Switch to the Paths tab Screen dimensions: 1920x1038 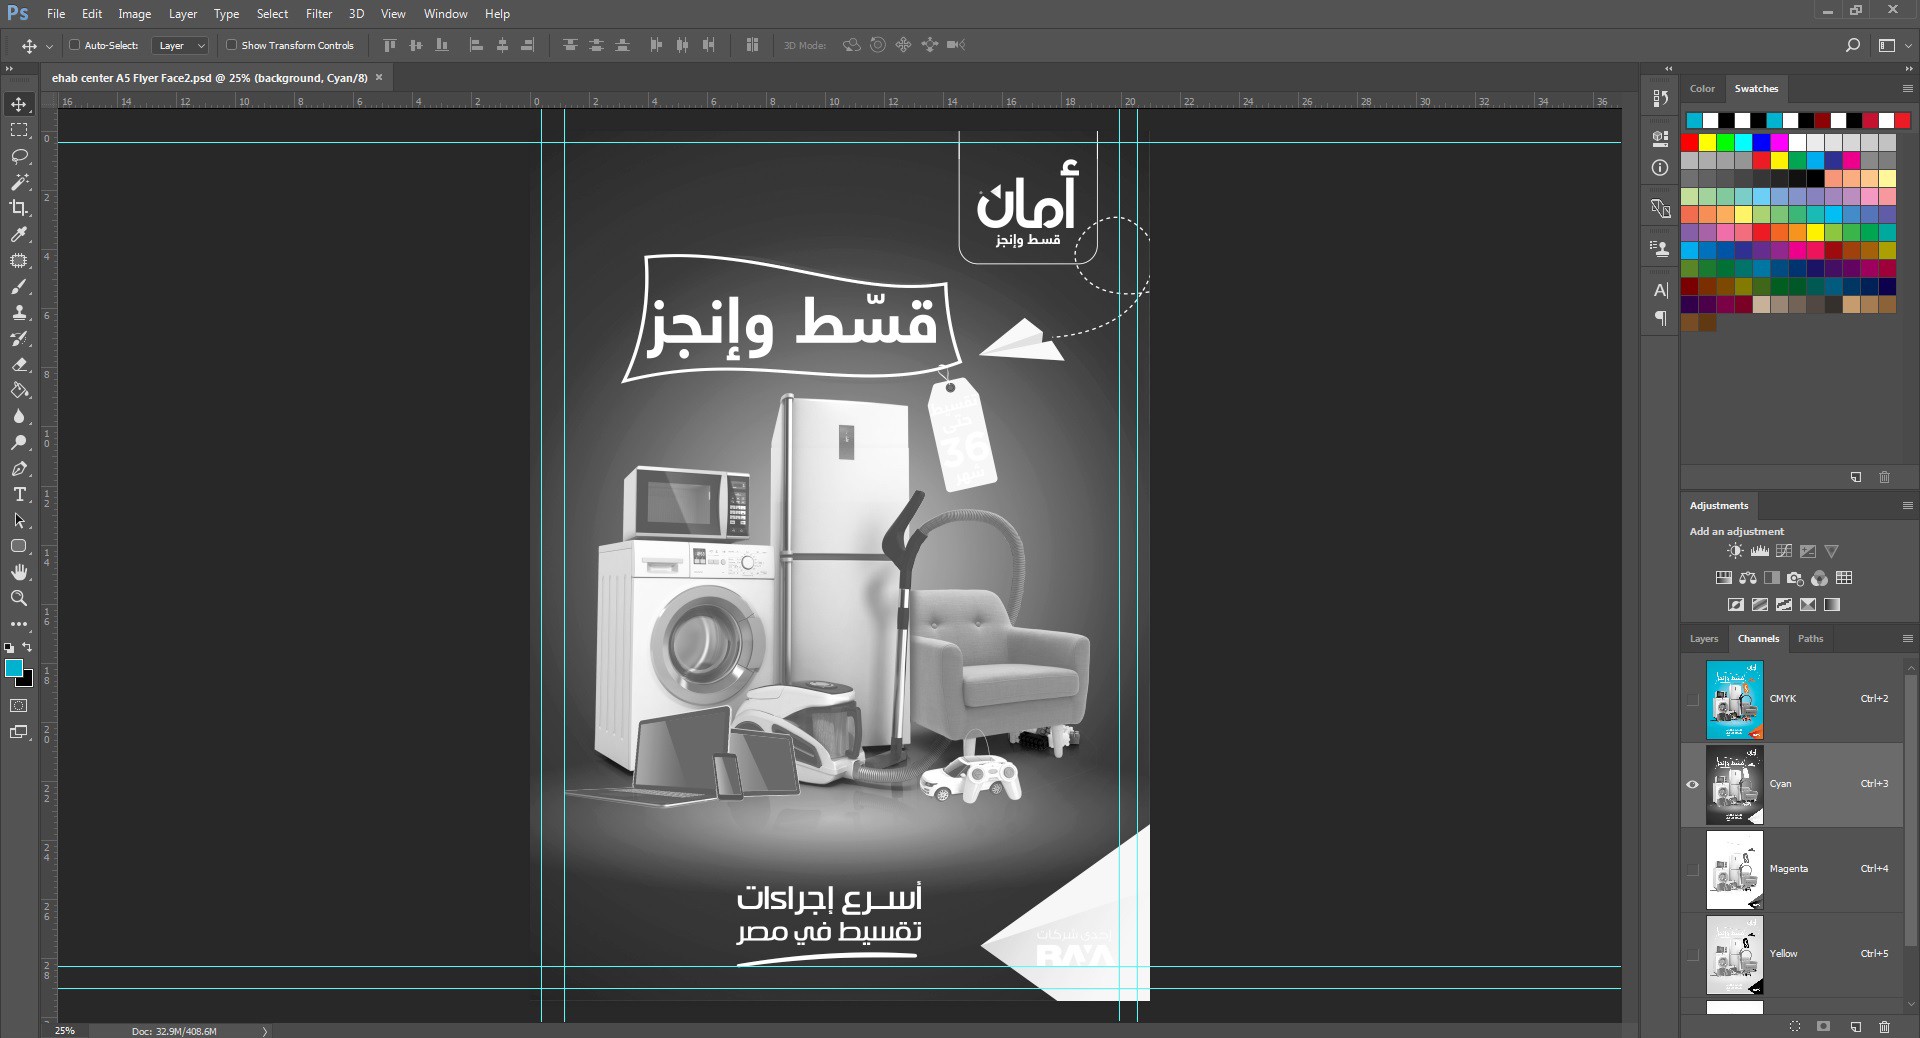click(x=1810, y=639)
